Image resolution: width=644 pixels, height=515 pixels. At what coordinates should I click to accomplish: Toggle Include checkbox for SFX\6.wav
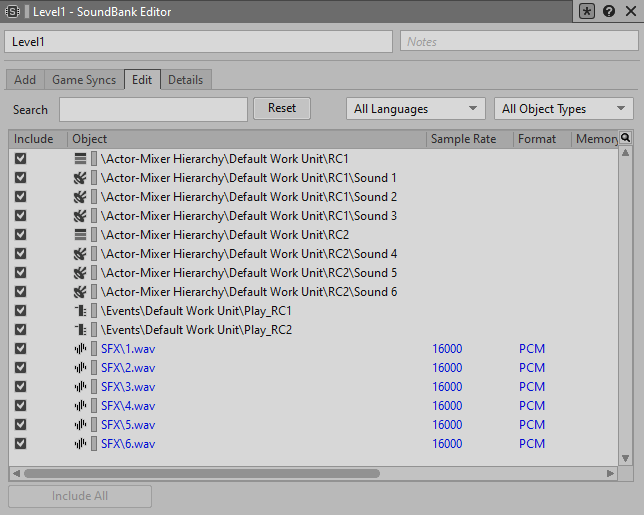pyautogui.click(x=20, y=444)
